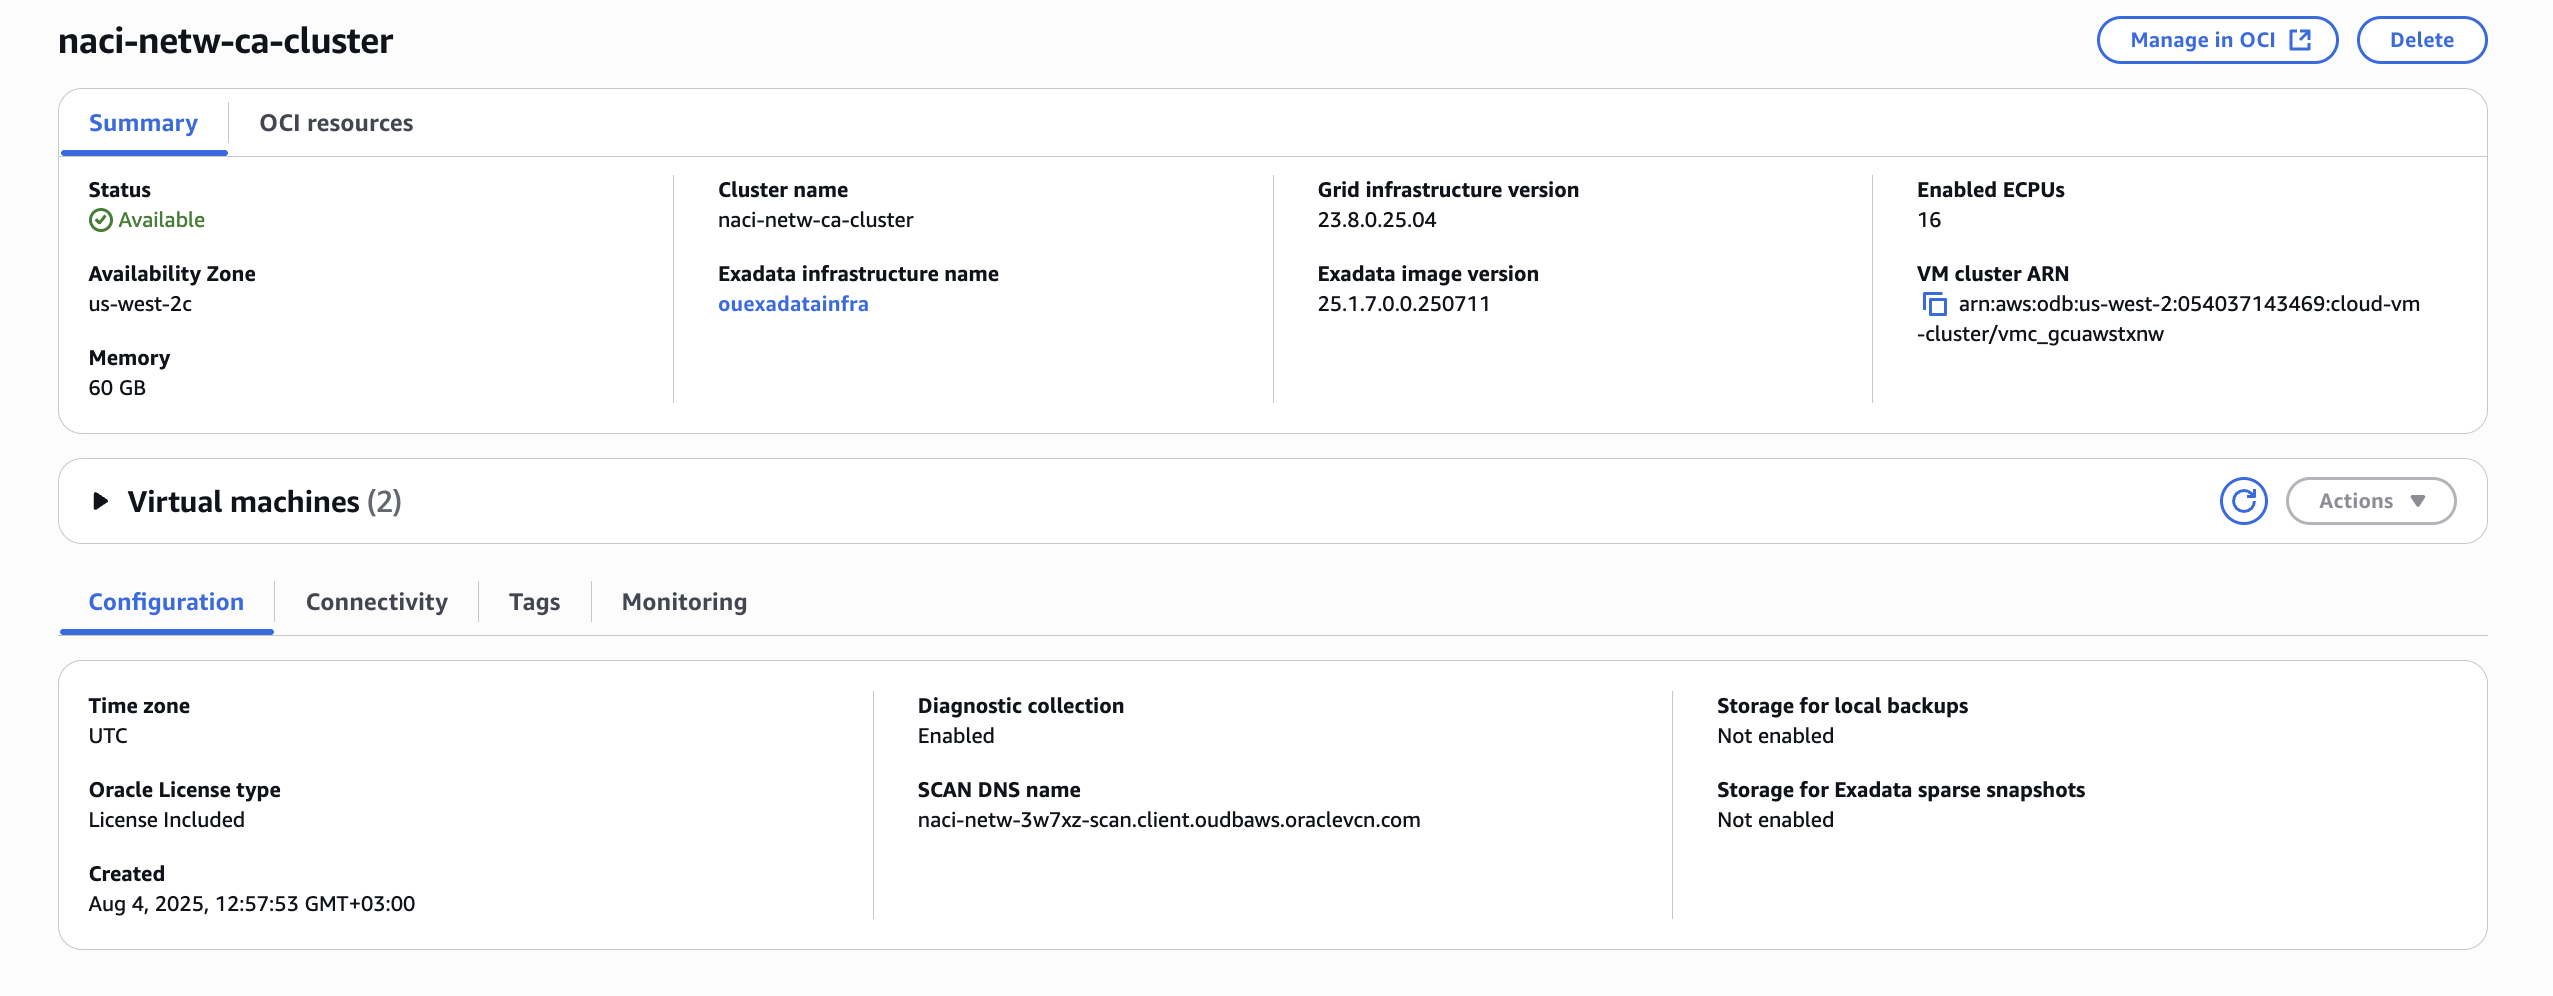
Task: Click the Created timestamp value
Action: (x=251, y=904)
